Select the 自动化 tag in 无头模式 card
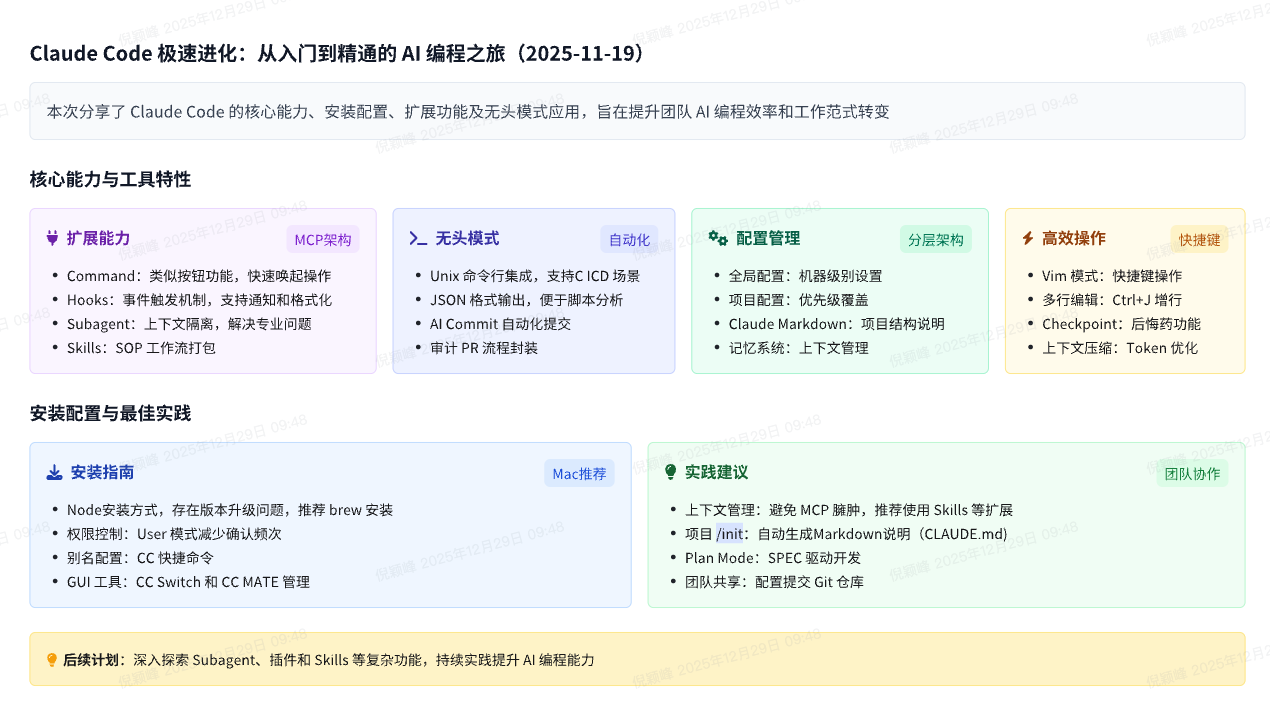This screenshot has width=1270, height=711. tap(629, 240)
